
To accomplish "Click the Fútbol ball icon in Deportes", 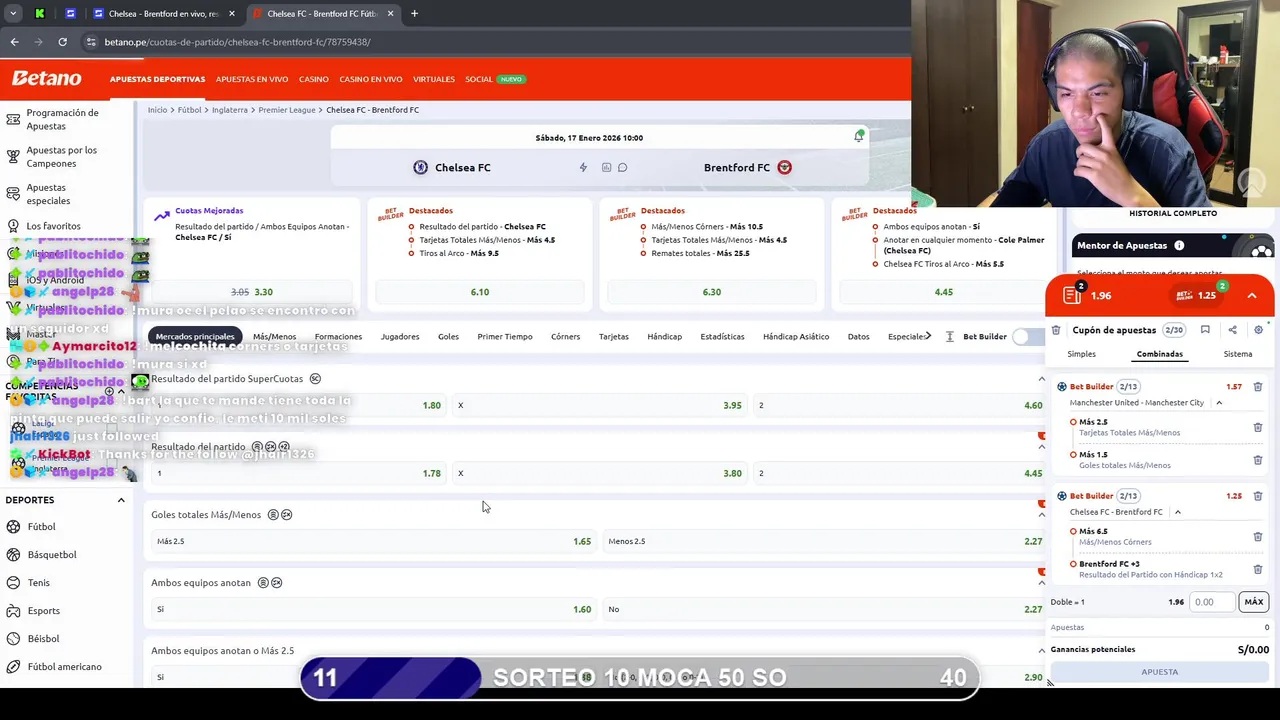I will coord(13,527).
